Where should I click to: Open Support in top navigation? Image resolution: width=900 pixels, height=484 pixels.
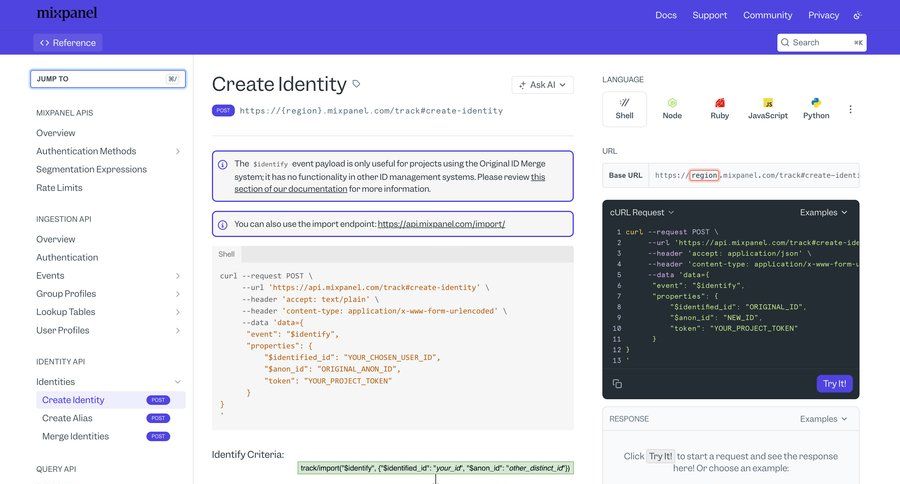[x=709, y=16]
